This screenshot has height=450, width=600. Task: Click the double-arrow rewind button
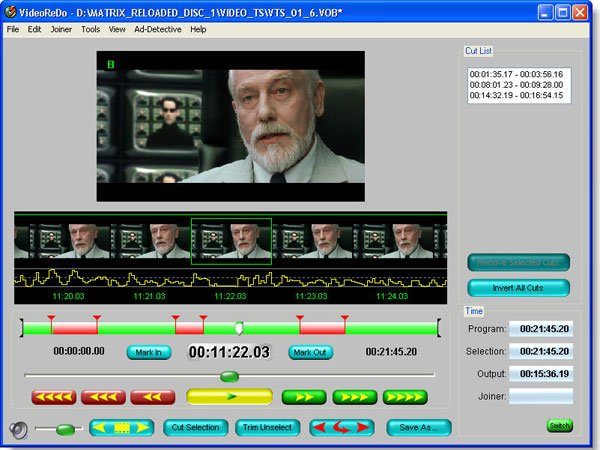point(153,397)
